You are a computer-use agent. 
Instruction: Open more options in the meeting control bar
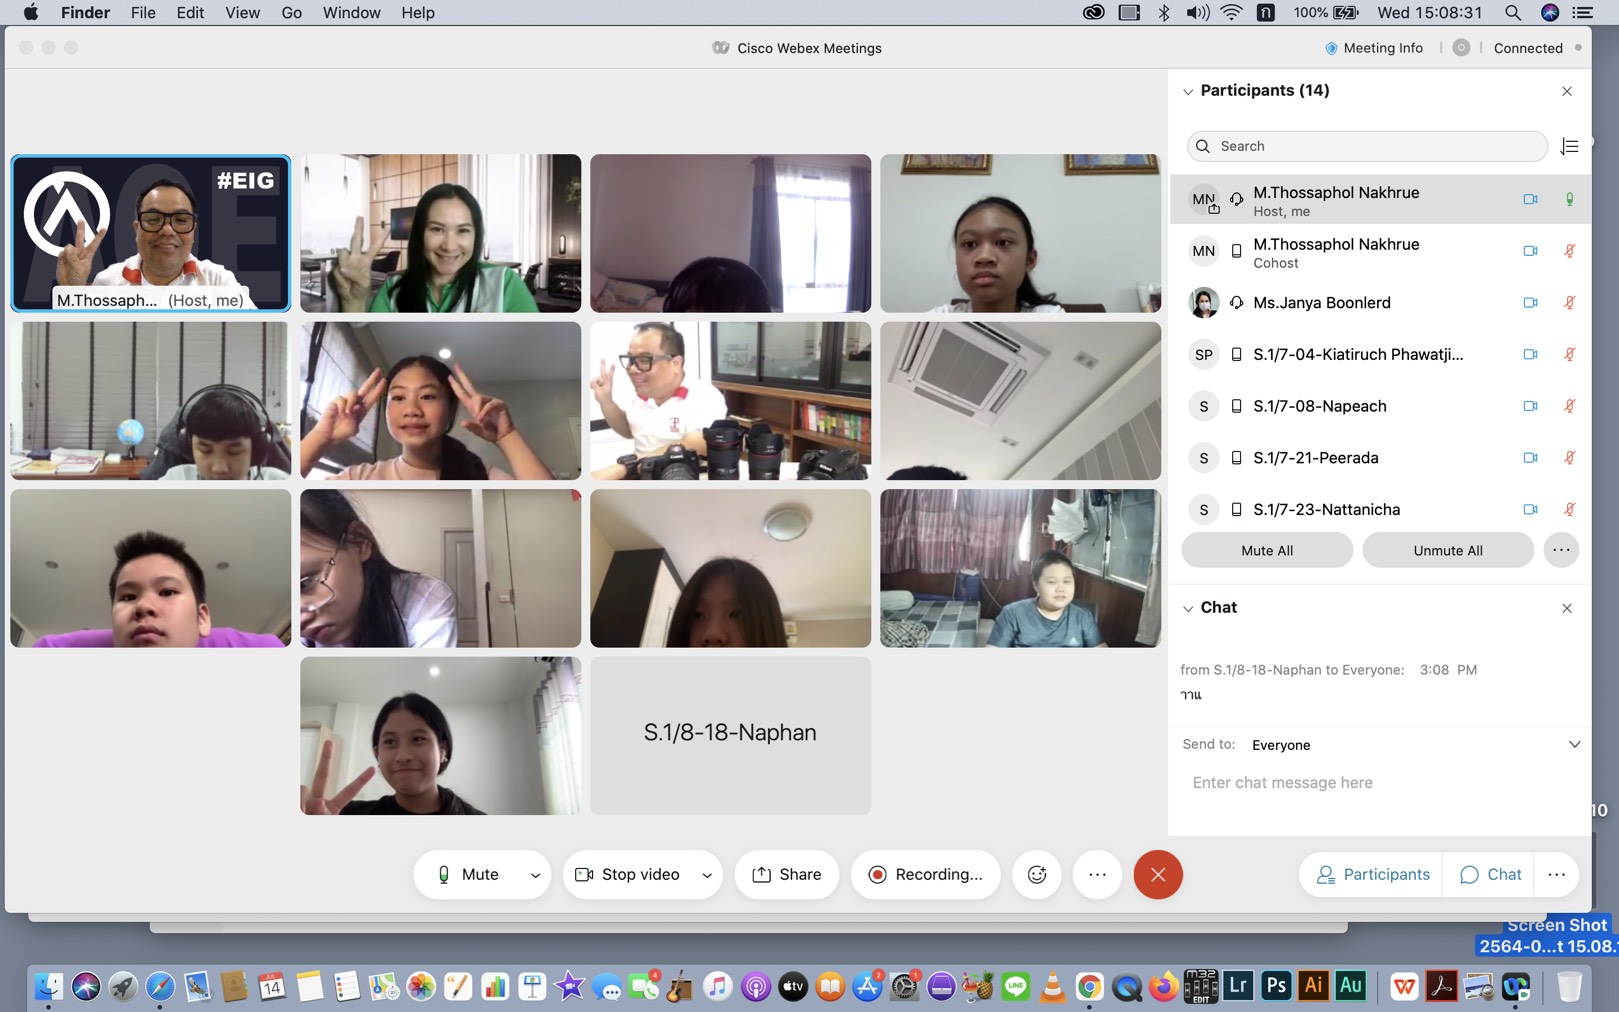coord(1097,874)
